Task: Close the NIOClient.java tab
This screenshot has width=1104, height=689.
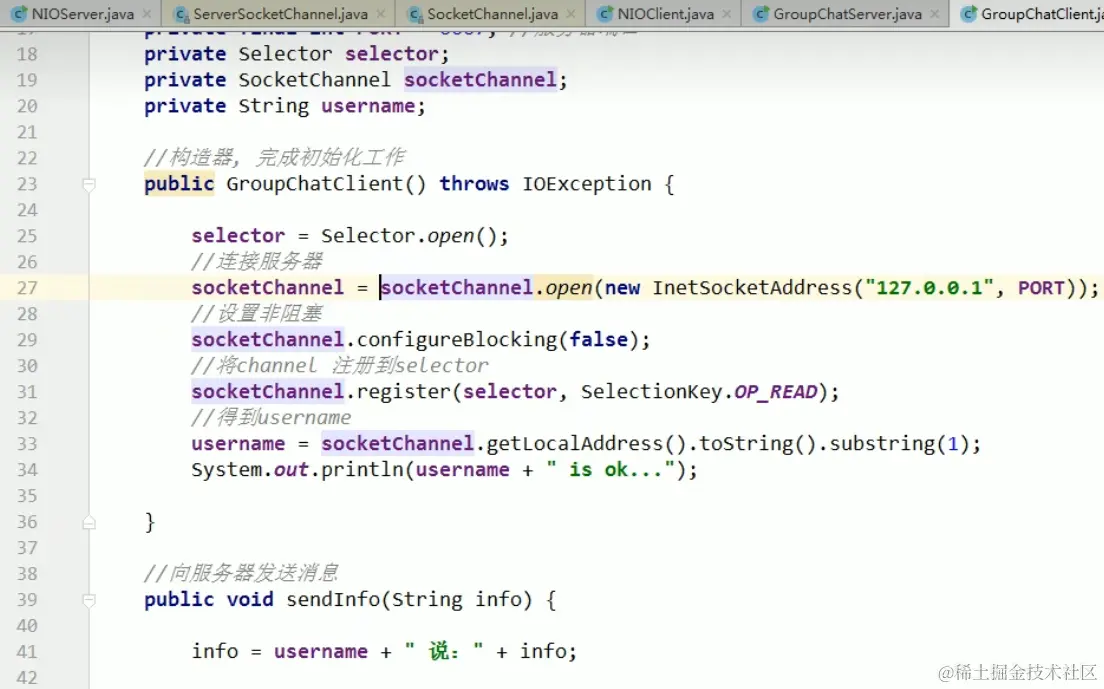Action: coord(727,14)
